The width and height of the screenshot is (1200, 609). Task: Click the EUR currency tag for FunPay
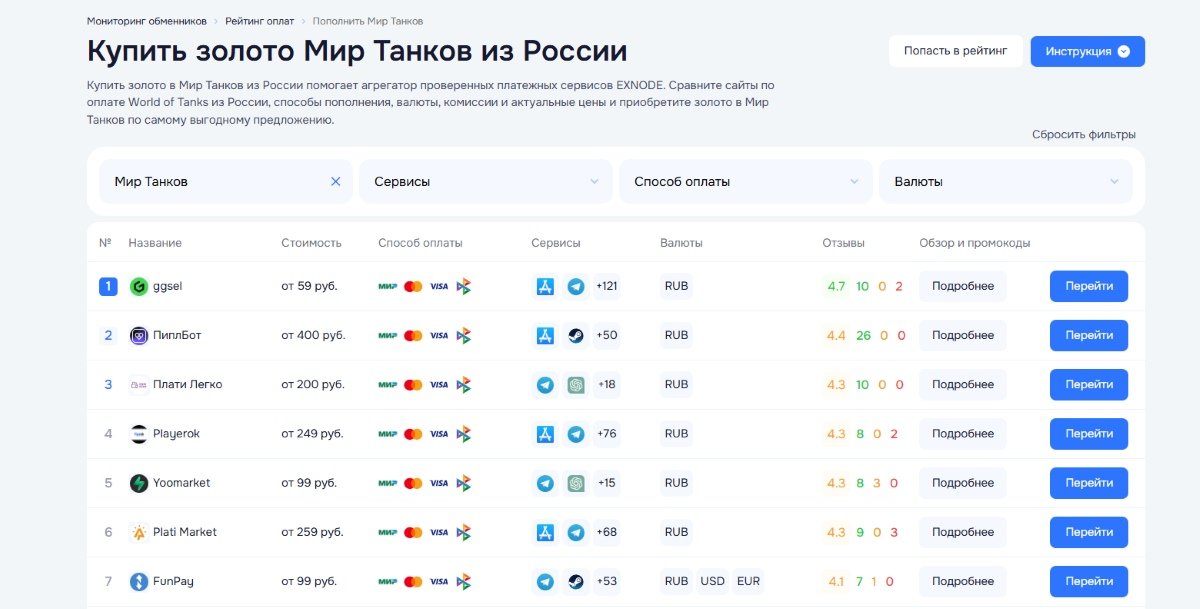point(747,581)
